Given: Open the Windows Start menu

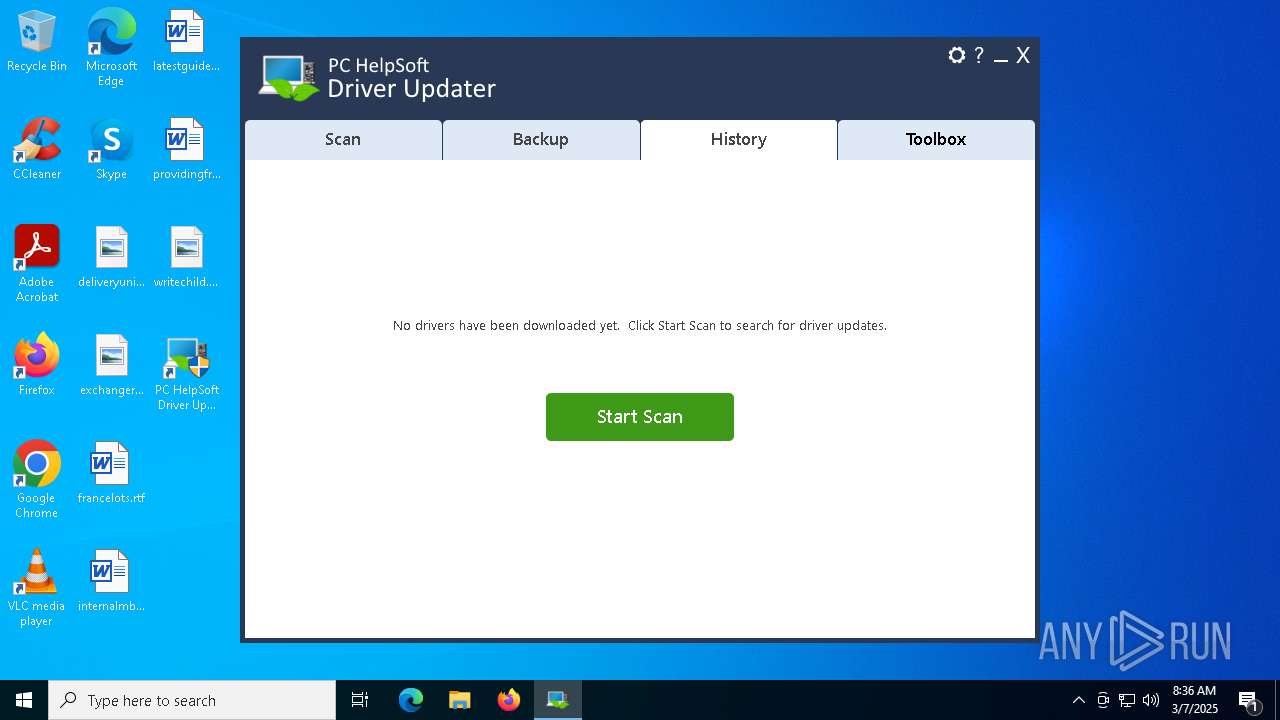Looking at the screenshot, I should [24, 700].
